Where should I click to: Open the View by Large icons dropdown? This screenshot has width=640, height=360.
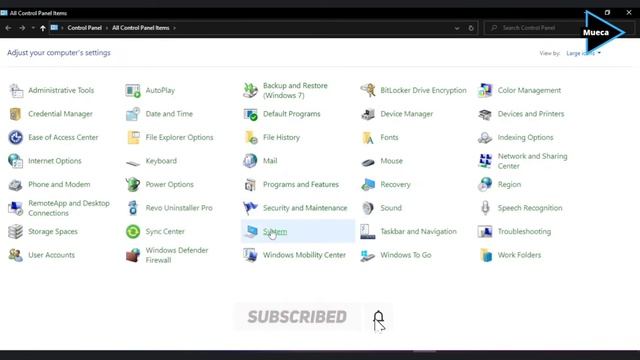pyautogui.click(x=583, y=53)
